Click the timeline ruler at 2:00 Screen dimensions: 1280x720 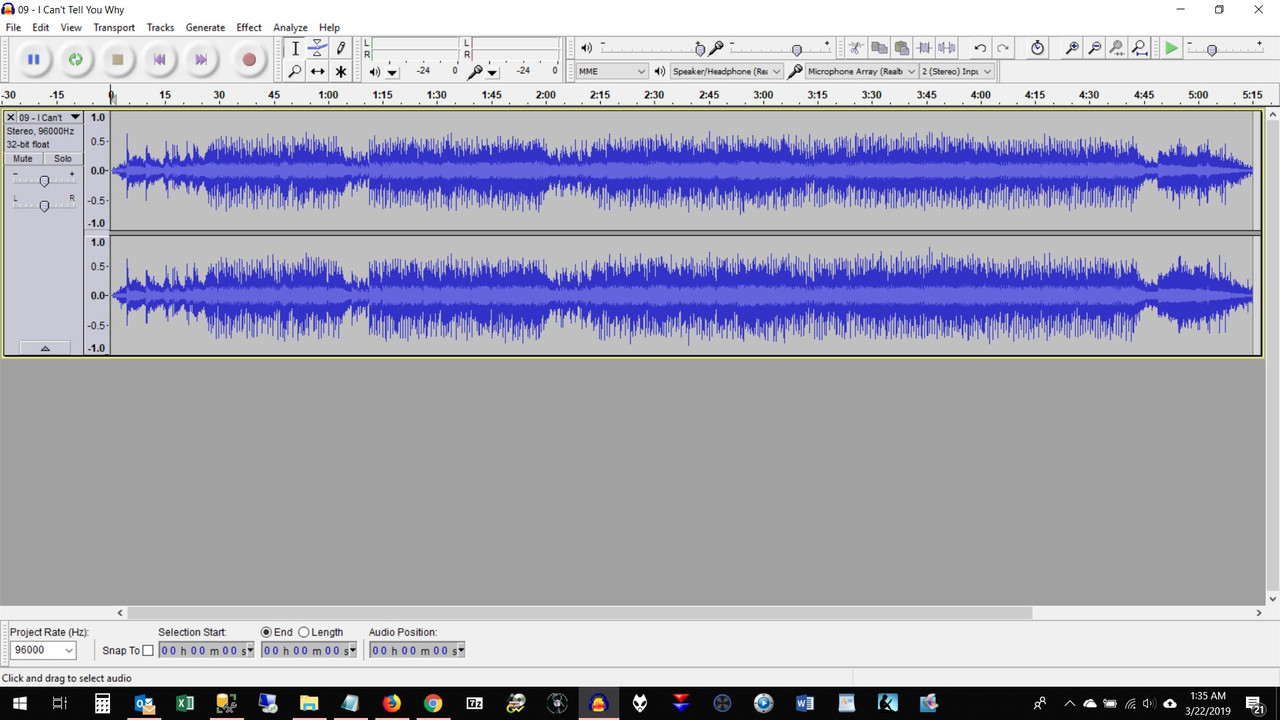tap(545, 95)
